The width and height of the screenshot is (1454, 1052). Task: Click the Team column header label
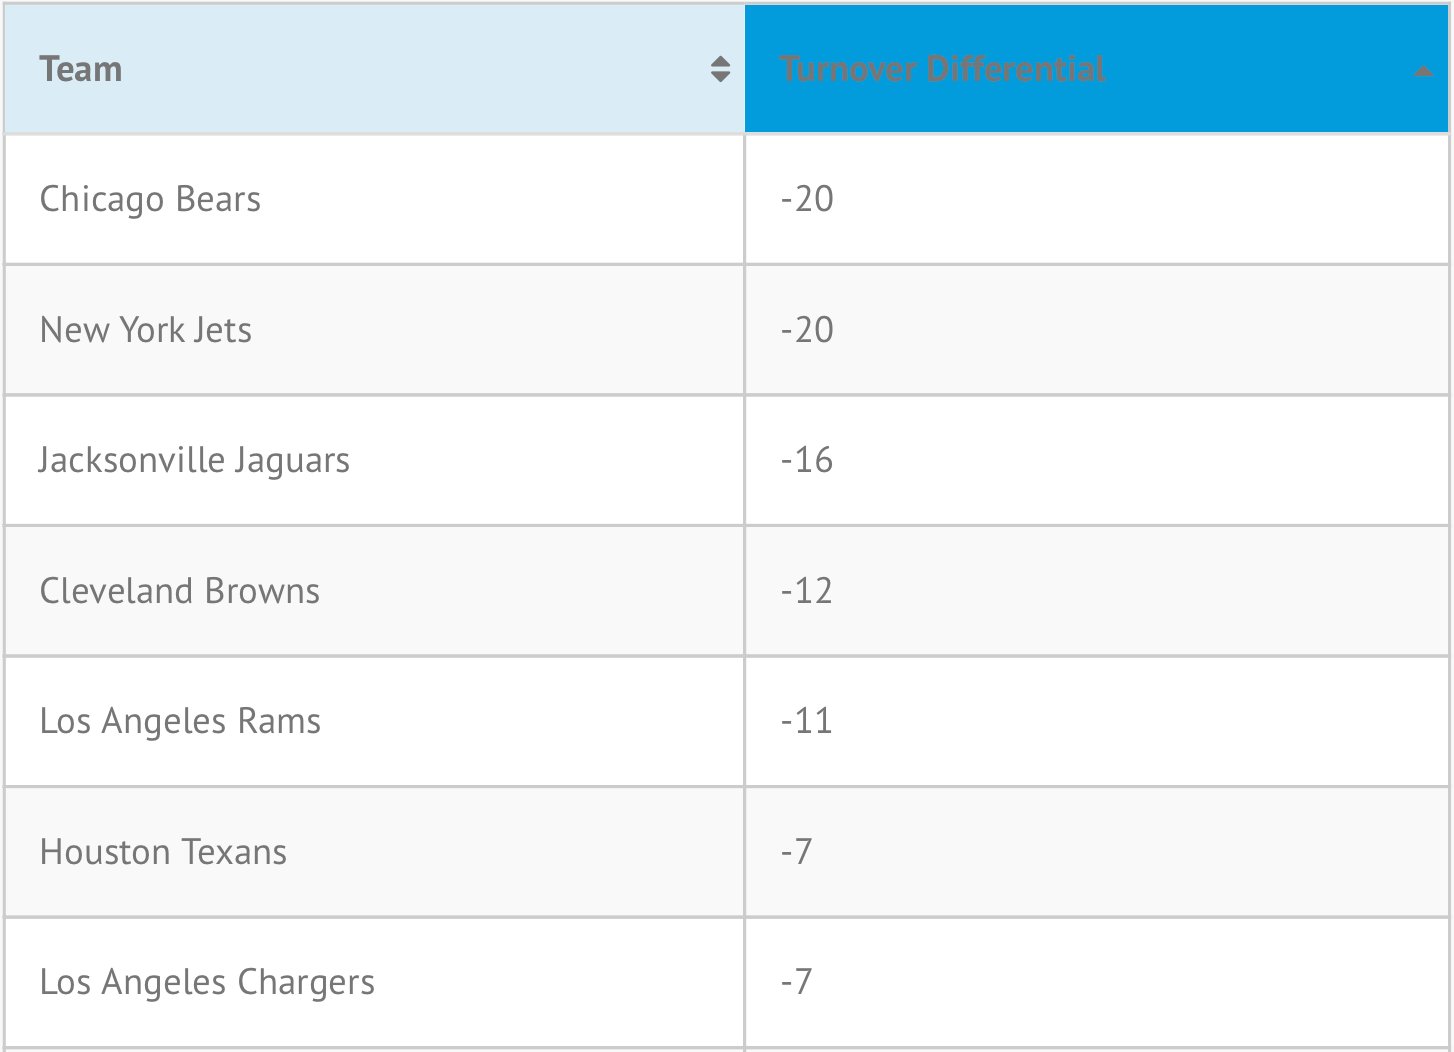coord(81,69)
